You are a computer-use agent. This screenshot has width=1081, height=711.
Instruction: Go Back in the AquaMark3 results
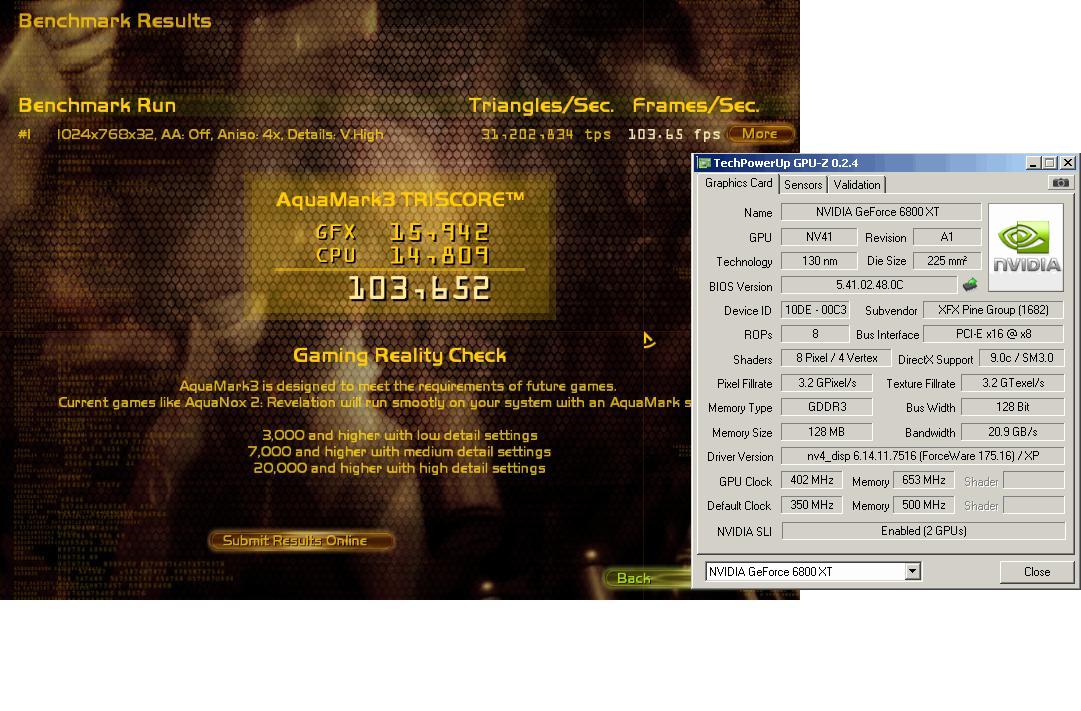coord(647,578)
